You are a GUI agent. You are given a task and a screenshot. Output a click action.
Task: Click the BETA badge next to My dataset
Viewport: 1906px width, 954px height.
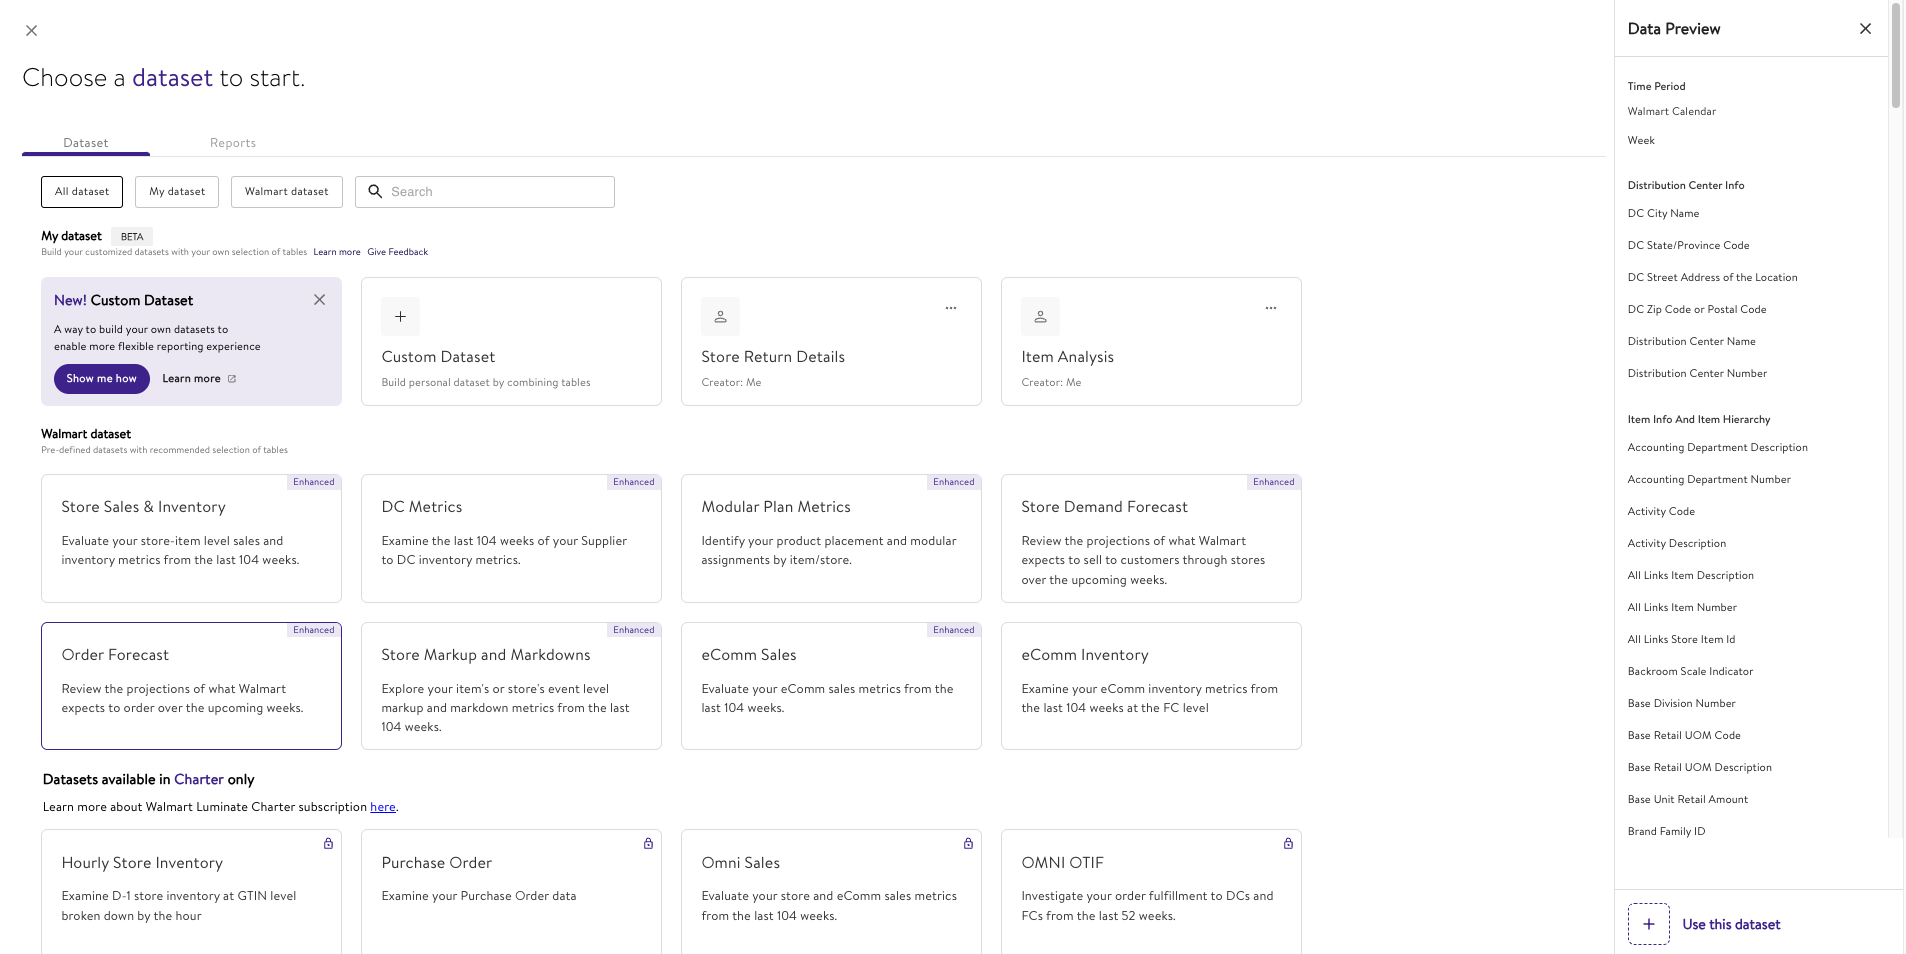pos(132,237)
